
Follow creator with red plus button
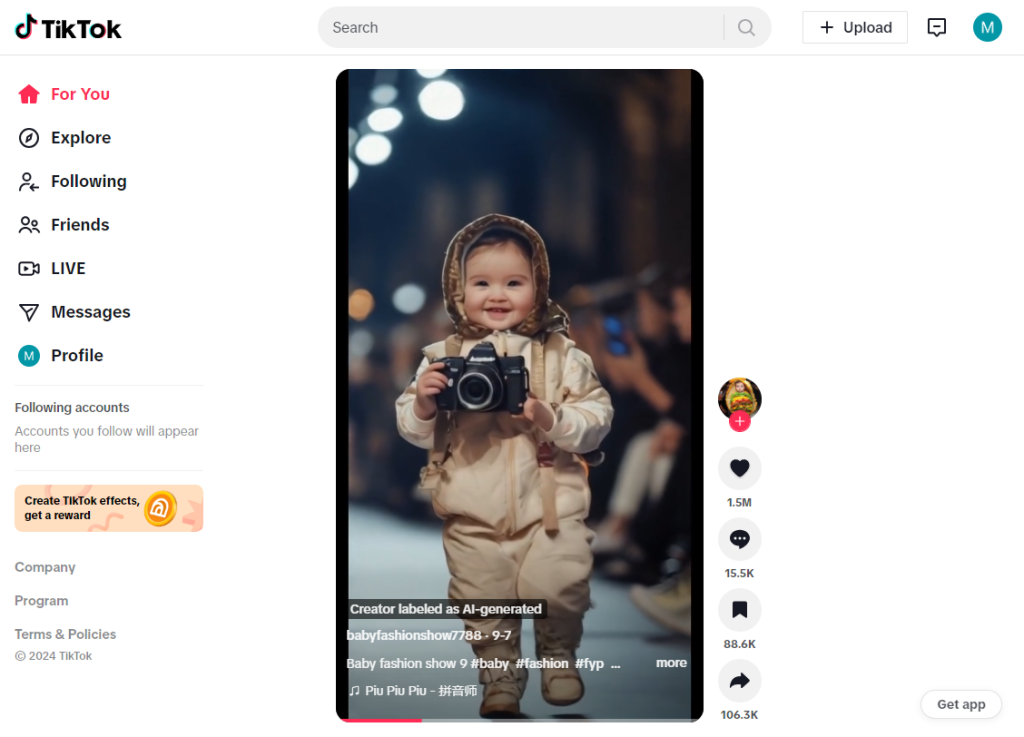[x=739, y=422]
